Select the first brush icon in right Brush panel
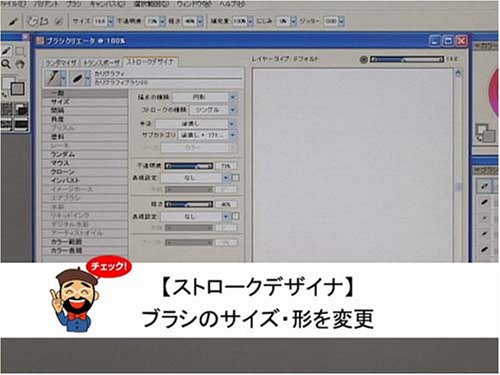This screenshot has width=500, height=375. 484,186
